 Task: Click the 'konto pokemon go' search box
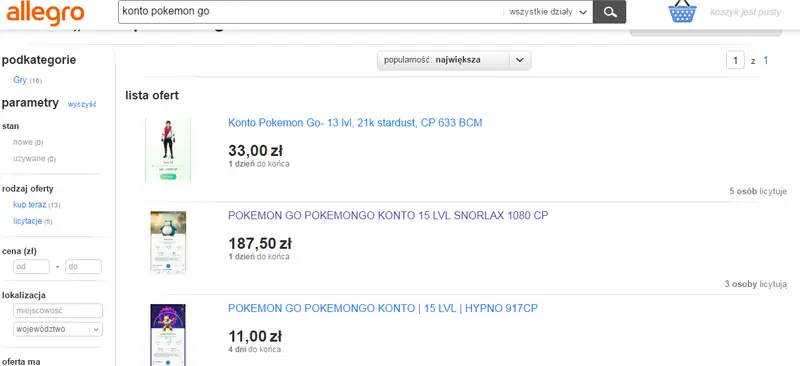coord(310,12)
